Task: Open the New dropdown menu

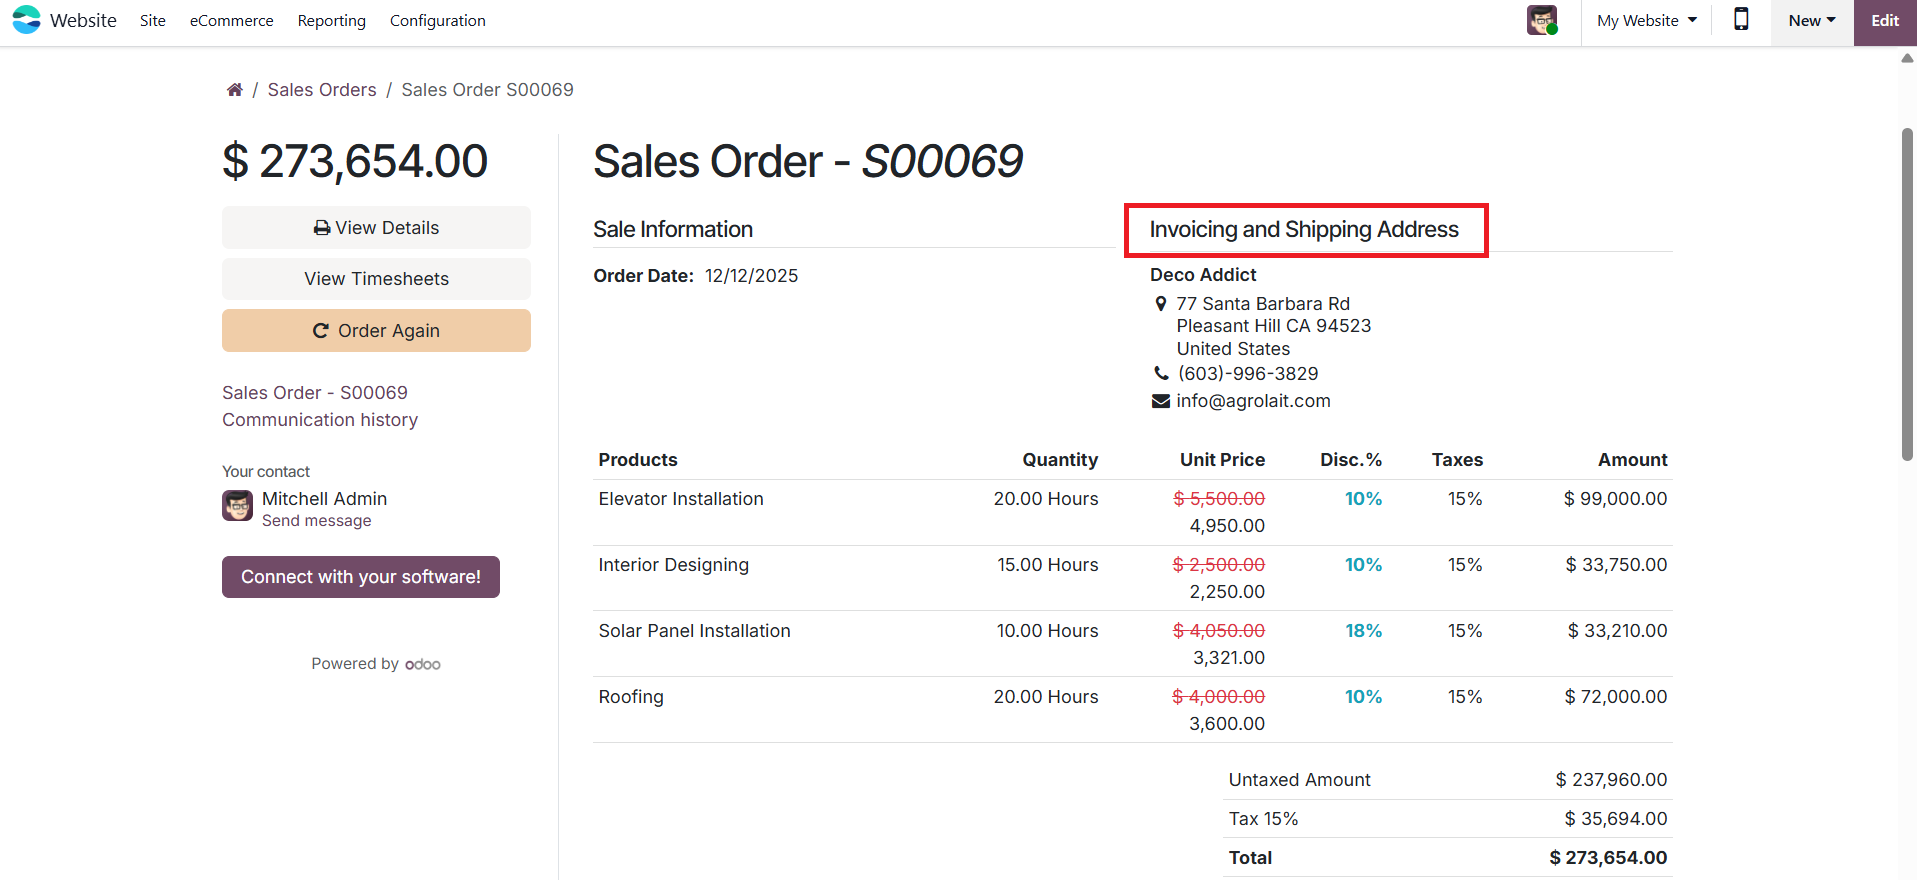Action: 1811,20
